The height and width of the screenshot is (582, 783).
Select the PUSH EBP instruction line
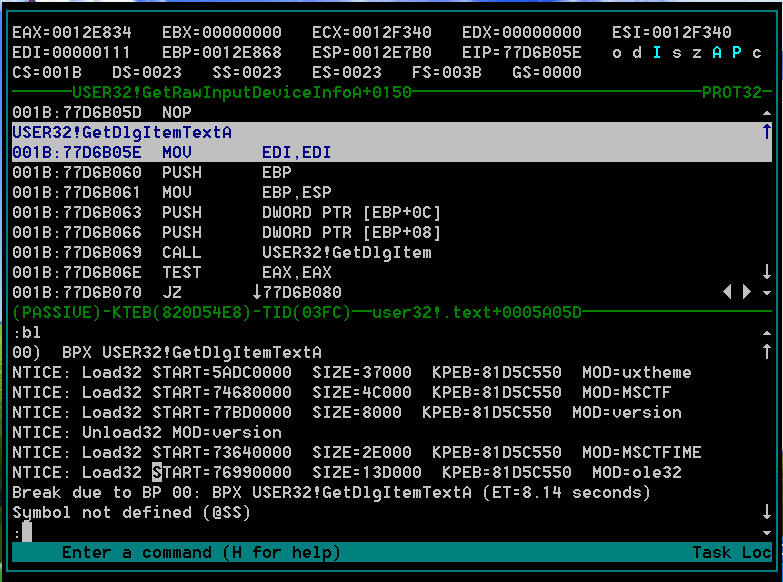pos(152,172)
